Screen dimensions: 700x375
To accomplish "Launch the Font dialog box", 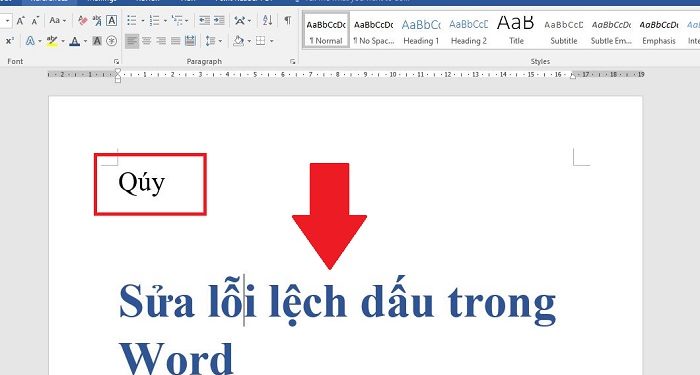I will (x=116, y=62).
